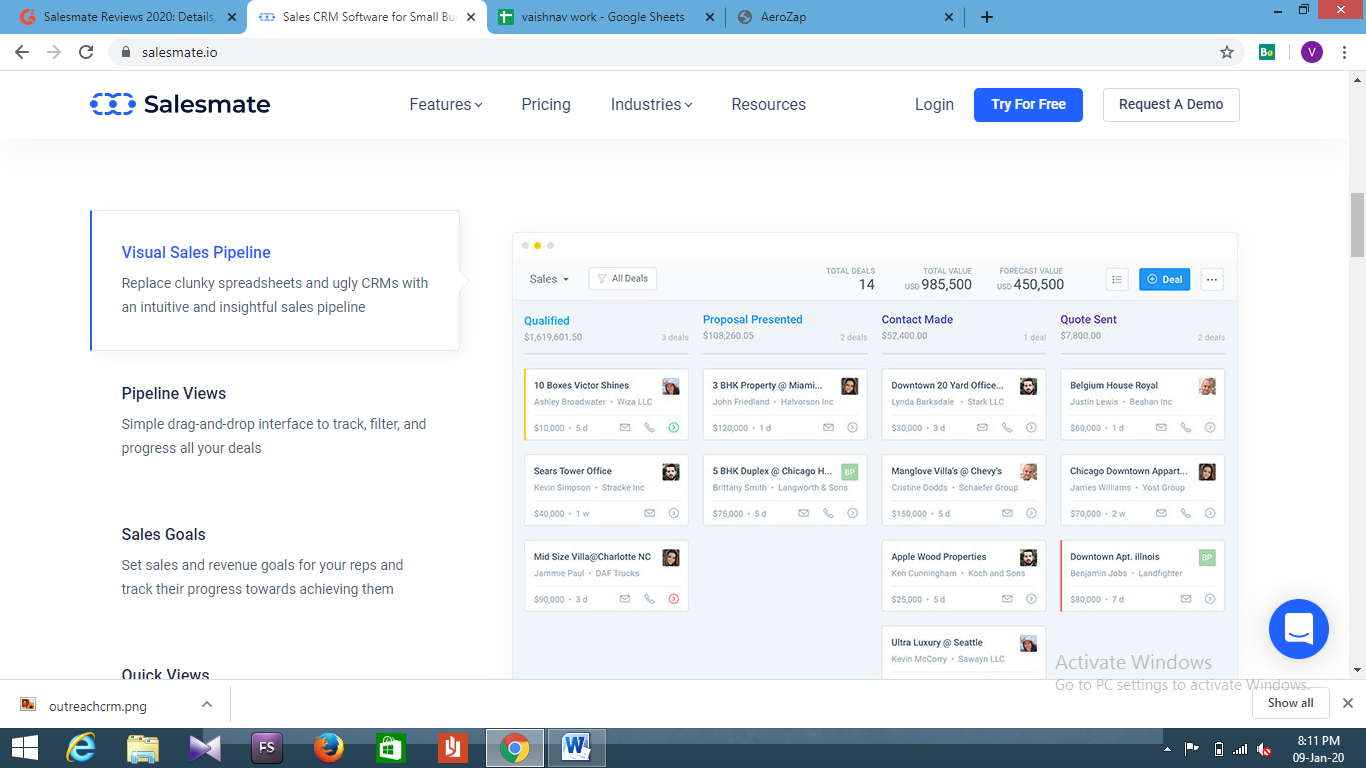The image size is (1366, 768).
Task: Open the Pricing menu item
Action: [546, 104]
